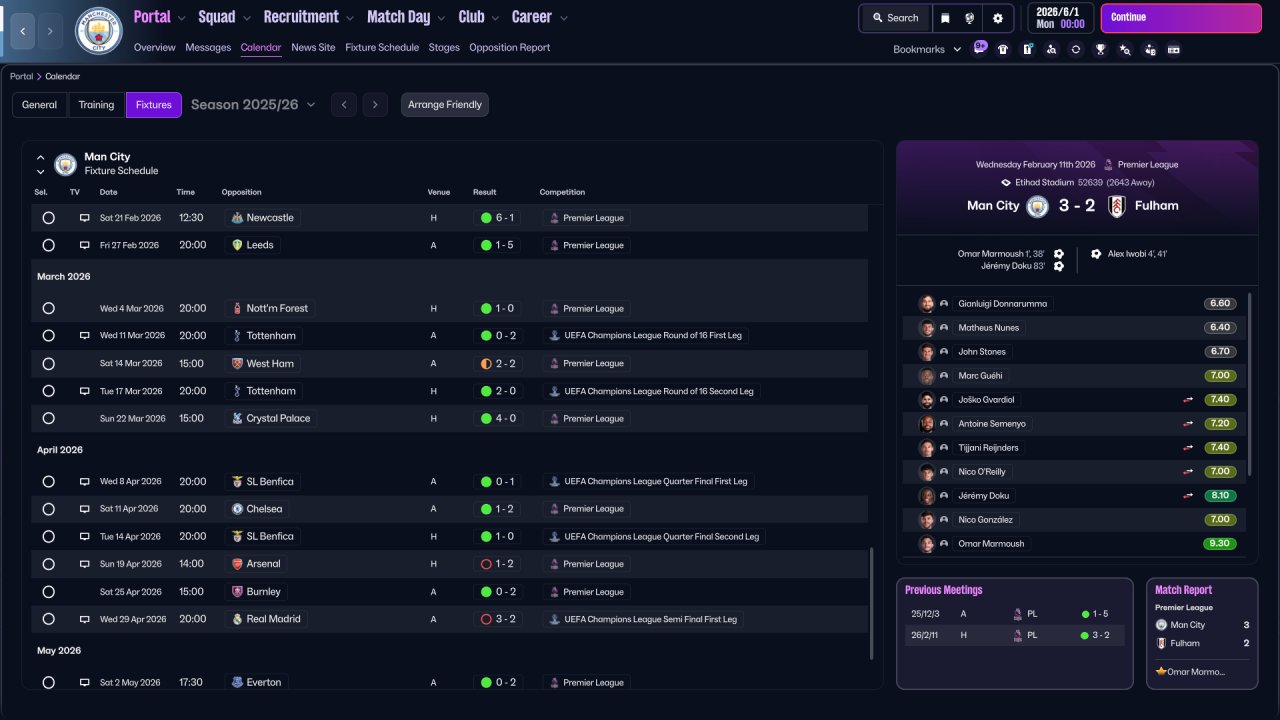Screen dimensions: 1280x720
Task: Open the circular arrows refresh shortcut icon
Action: [1076, 49]
